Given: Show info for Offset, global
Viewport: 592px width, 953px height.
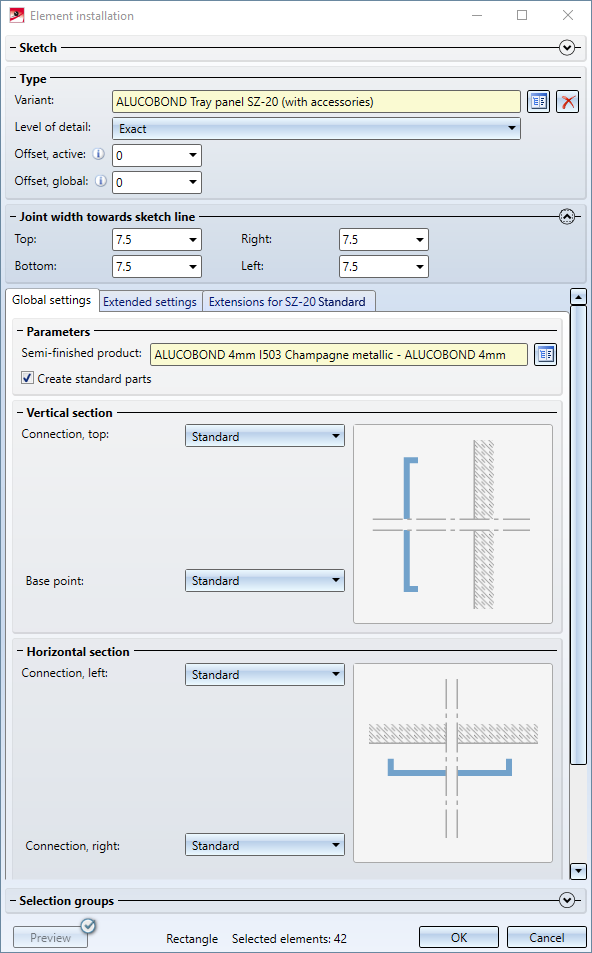Looking at the screenshot, I should [101, 181].
